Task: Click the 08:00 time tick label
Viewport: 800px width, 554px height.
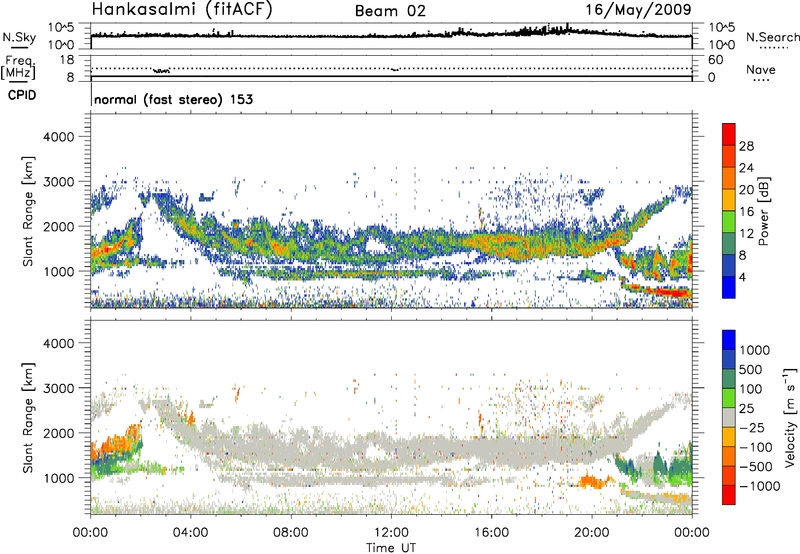Action: [291, 533]
